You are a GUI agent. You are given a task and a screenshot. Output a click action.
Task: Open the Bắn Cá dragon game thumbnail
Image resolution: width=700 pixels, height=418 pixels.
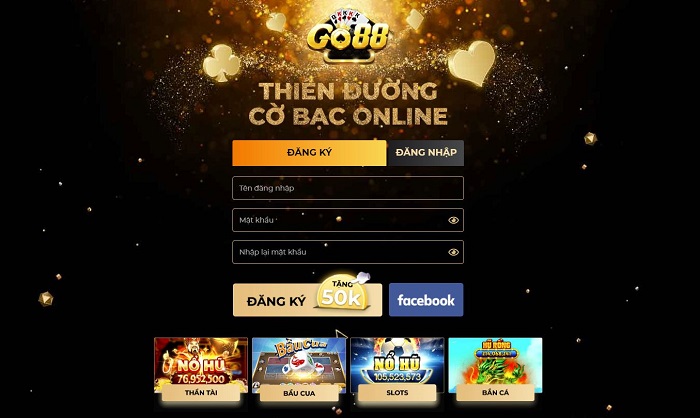pyautogui.click(x=495, y=365)
